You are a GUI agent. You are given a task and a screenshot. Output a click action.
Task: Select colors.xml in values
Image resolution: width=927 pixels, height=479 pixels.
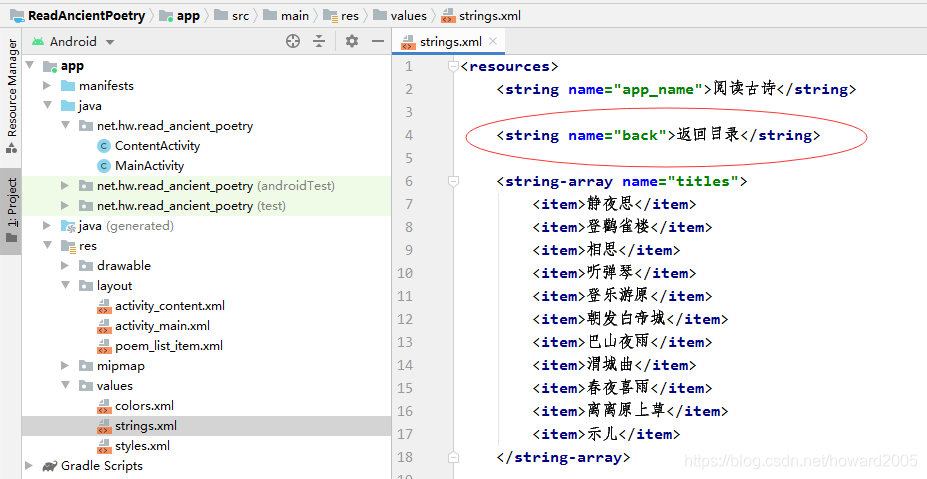(x=144, y=406)
